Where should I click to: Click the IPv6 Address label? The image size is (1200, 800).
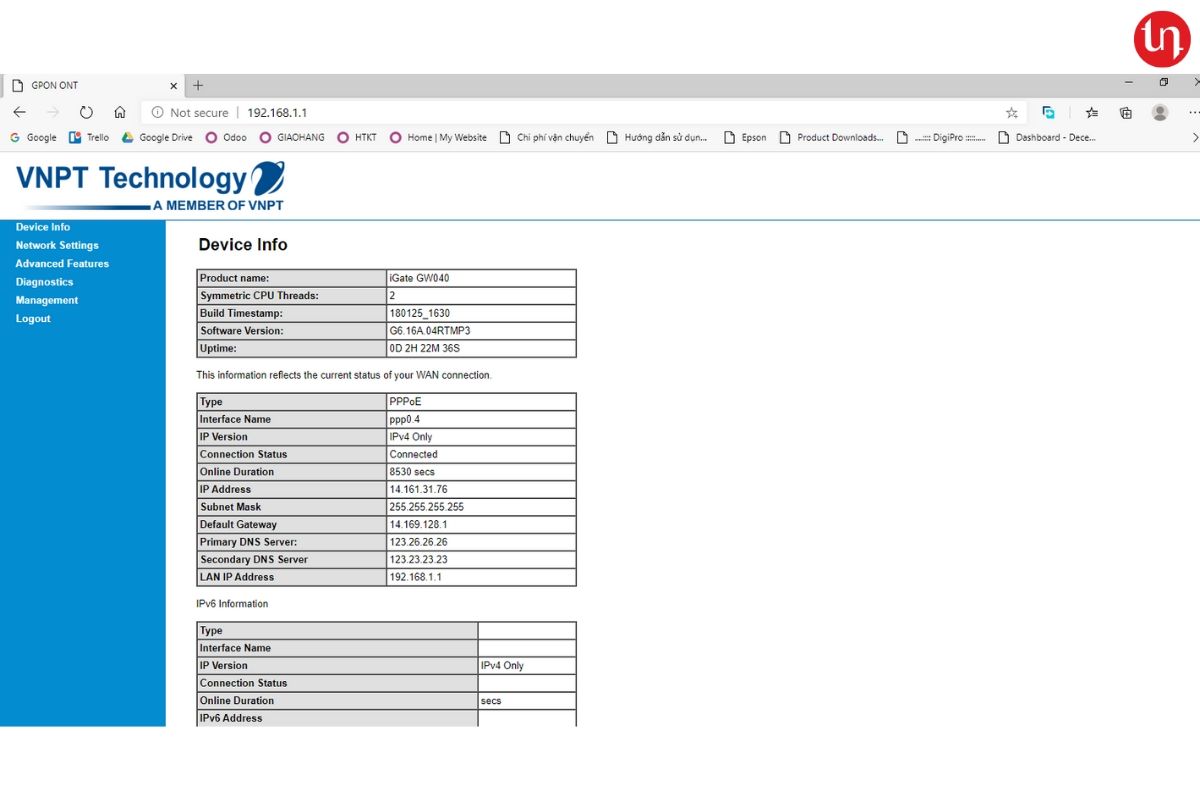(x=231, y=718)
